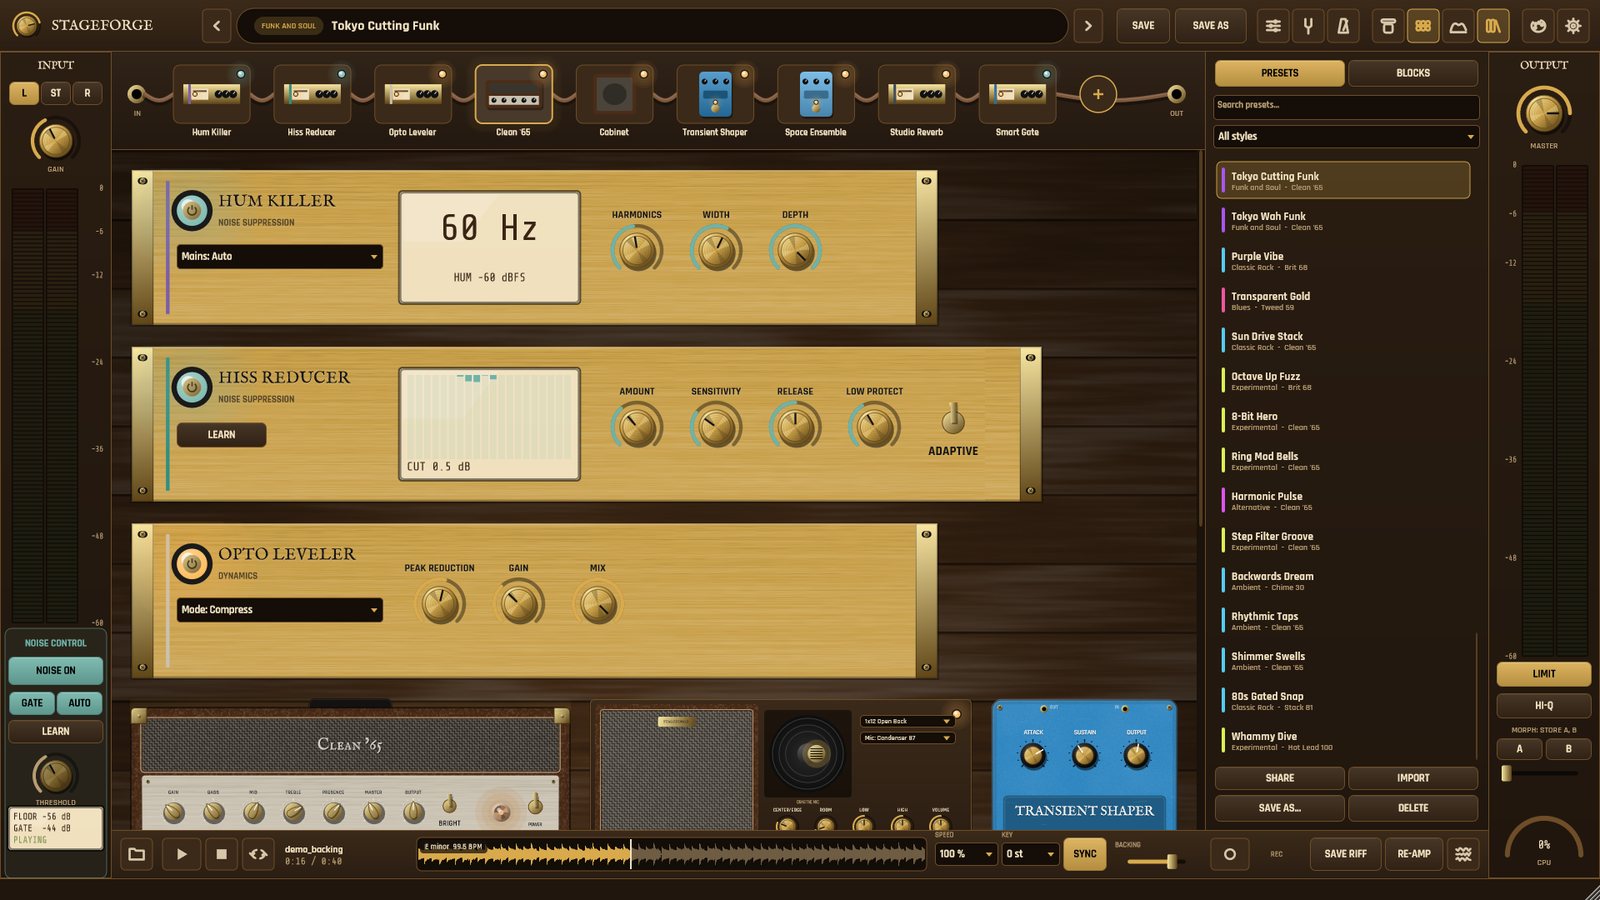Switch to the PRESETS tab
Viewport: 1600px width, 900px height.
(1280, 73)
